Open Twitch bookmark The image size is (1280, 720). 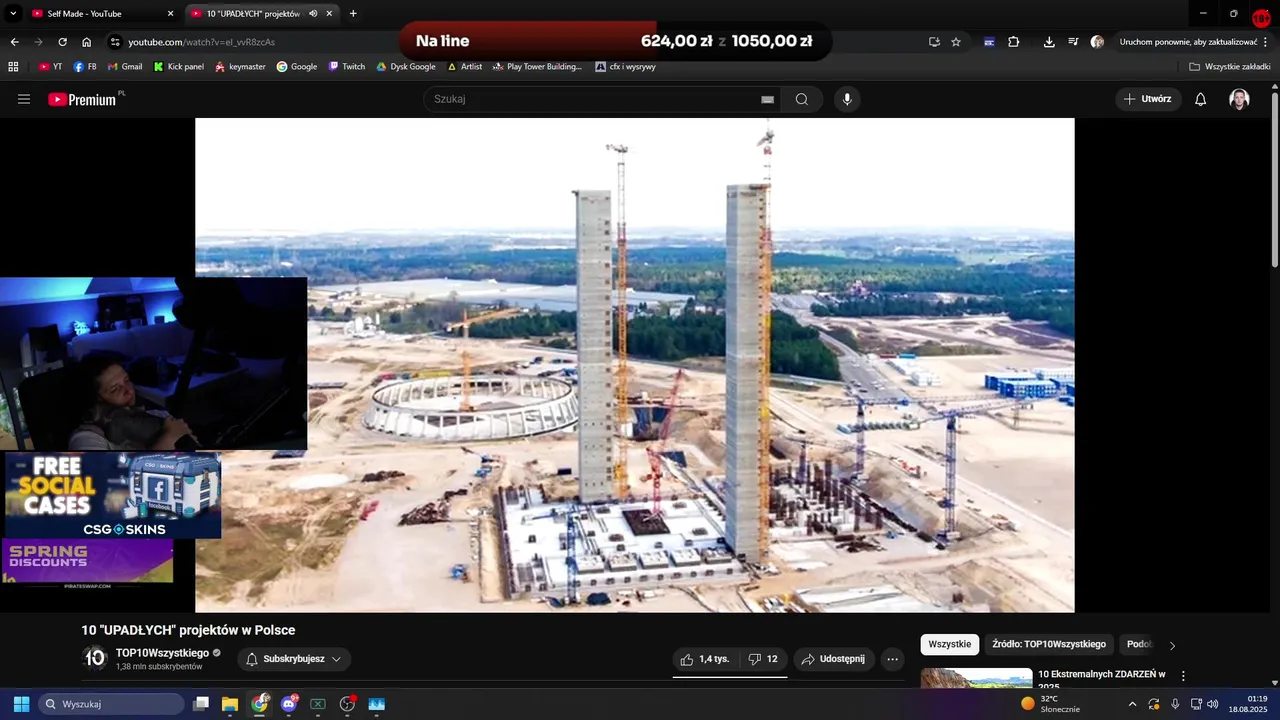(347, 67)
